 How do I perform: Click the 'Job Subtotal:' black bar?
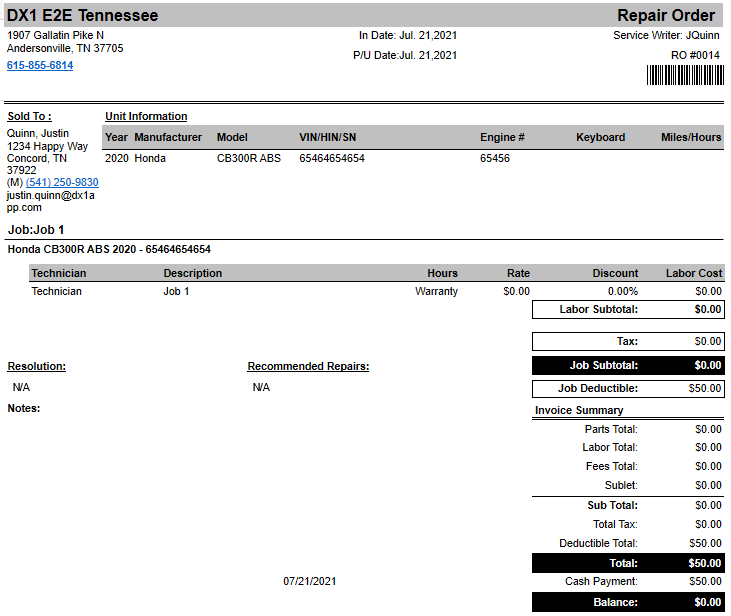[x=628, y=366]
